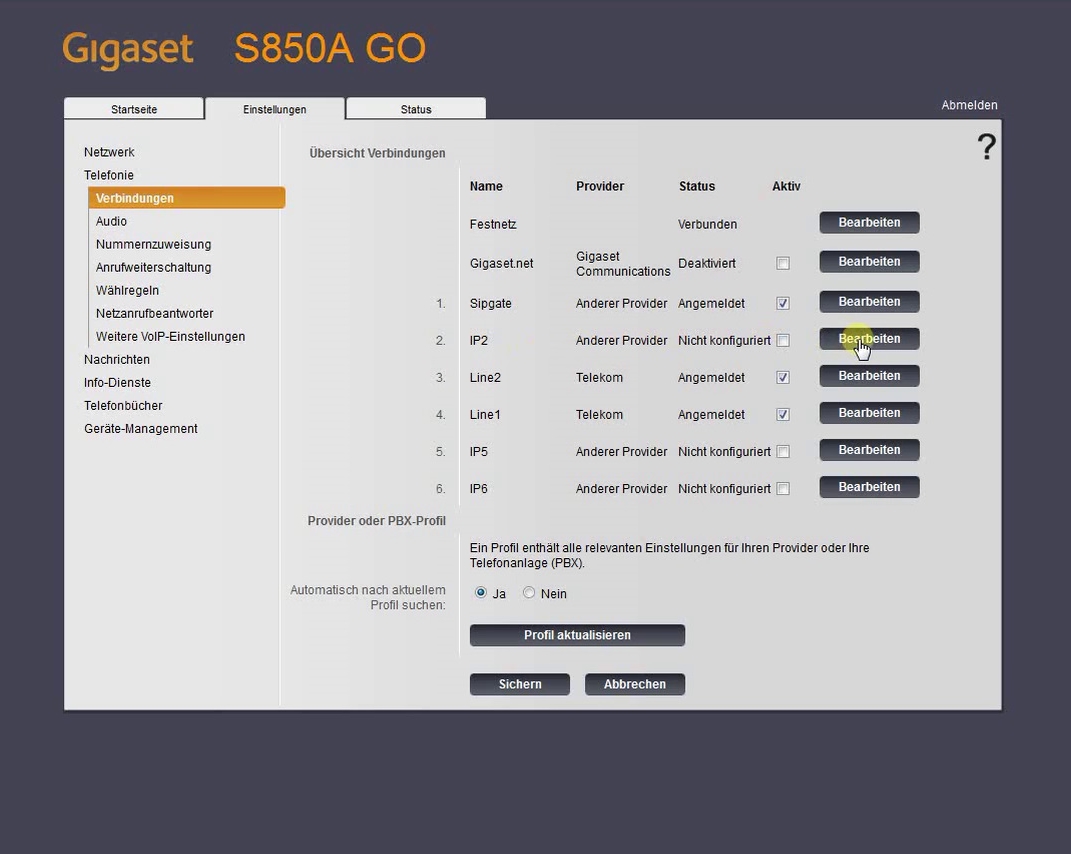The height and width of the screenshot is (854, 1071).
Task: Uncheck the Line1 Telekom connection
Action: tap(783, 414)
